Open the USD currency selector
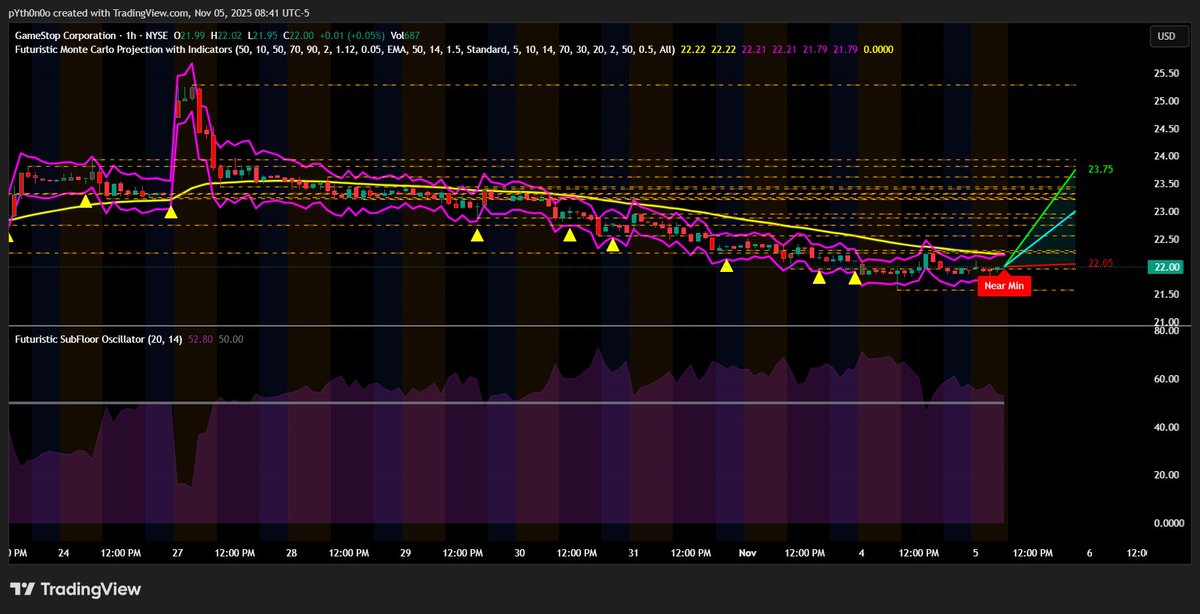 pos(1166,36)
